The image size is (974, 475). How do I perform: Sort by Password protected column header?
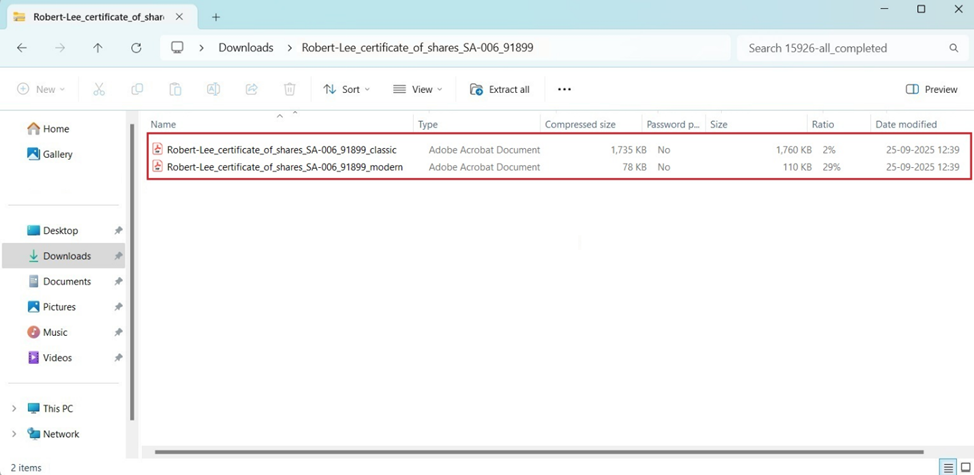(x=673, y=124)
